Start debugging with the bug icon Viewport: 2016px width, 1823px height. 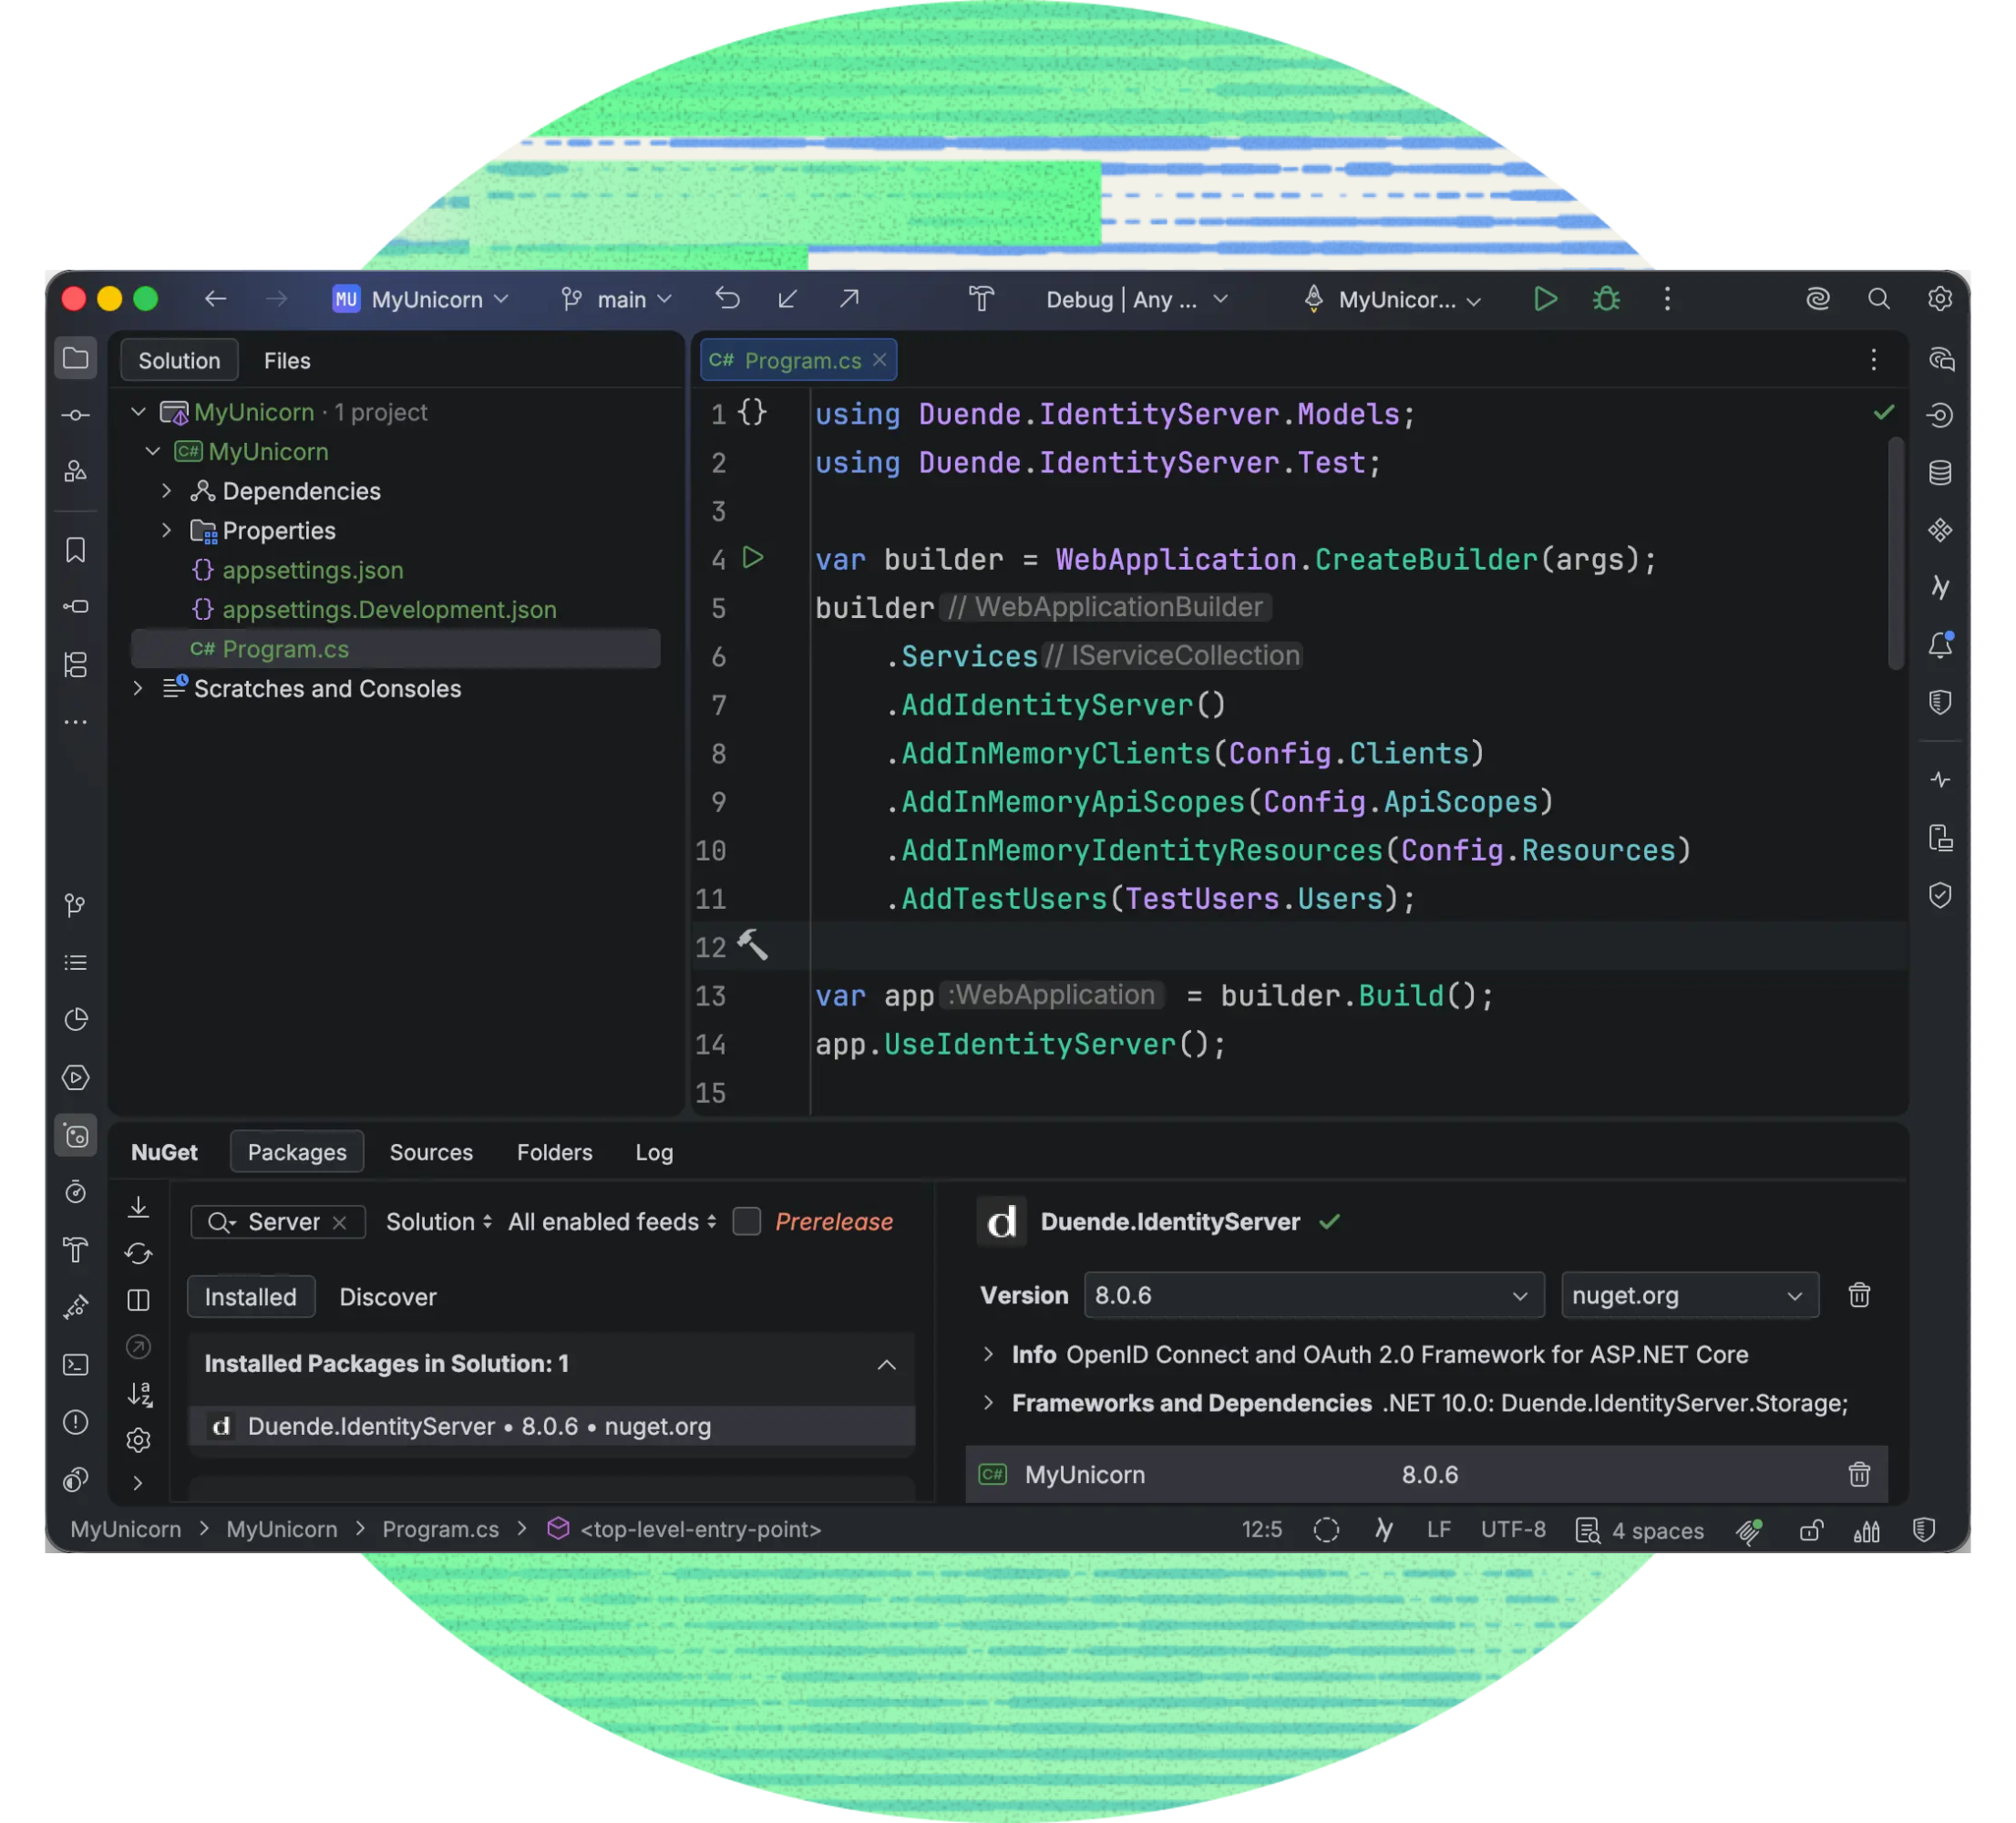point(1606,299)
